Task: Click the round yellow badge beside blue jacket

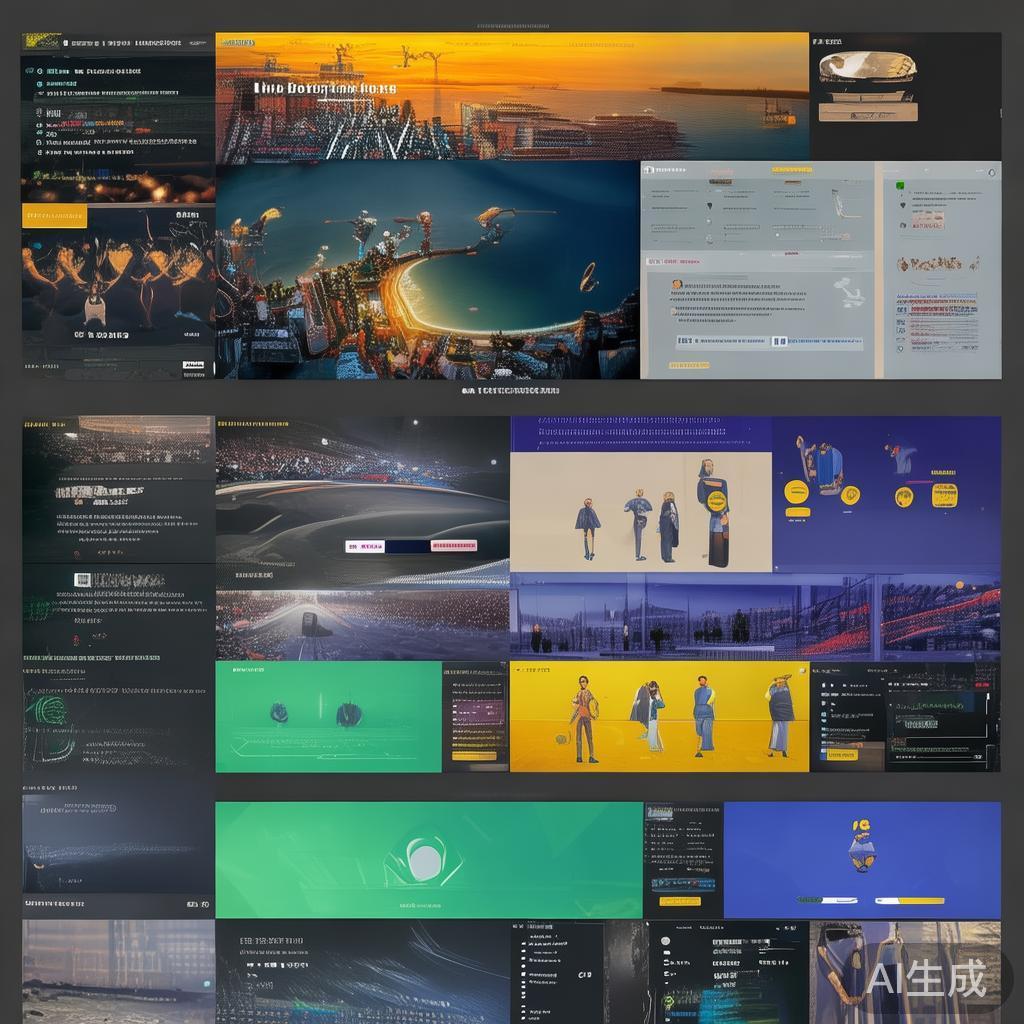Action: click(x=796, y=491)
